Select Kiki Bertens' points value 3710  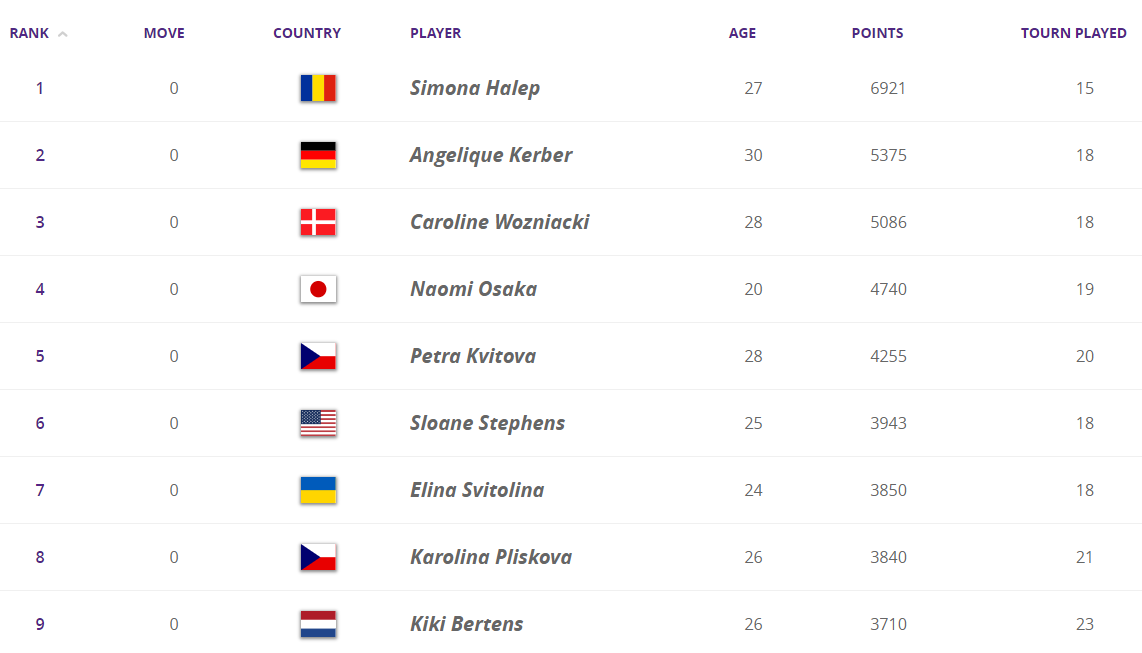tap(888, 624)
